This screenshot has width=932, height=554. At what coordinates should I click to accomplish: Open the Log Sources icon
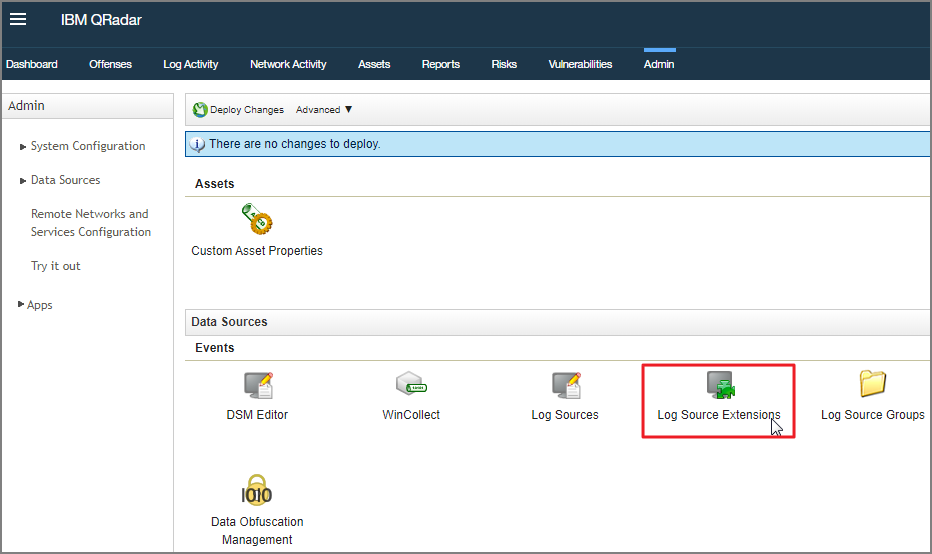[x=566, y=385]
